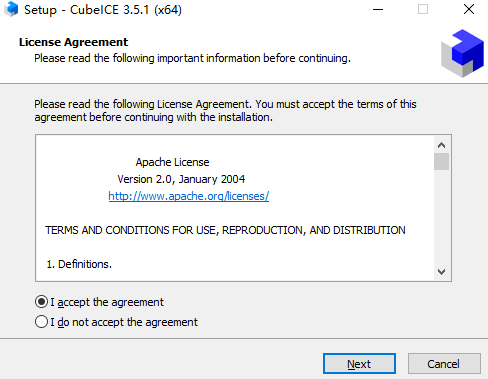Click the license scrollbar thumb
The width and height of the screenshot is (488, 379).
(441, 161)
